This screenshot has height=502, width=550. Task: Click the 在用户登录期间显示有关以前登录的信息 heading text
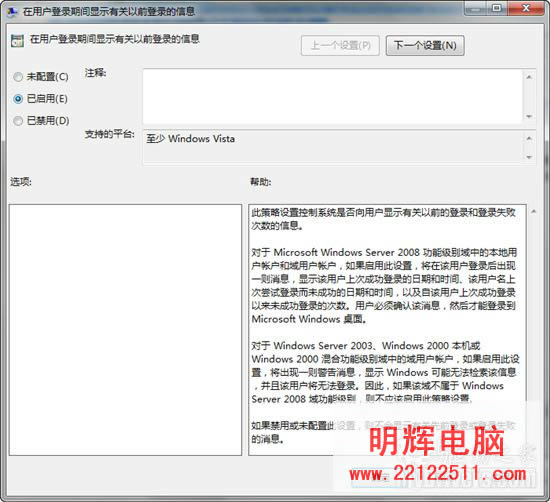(115, 39)
